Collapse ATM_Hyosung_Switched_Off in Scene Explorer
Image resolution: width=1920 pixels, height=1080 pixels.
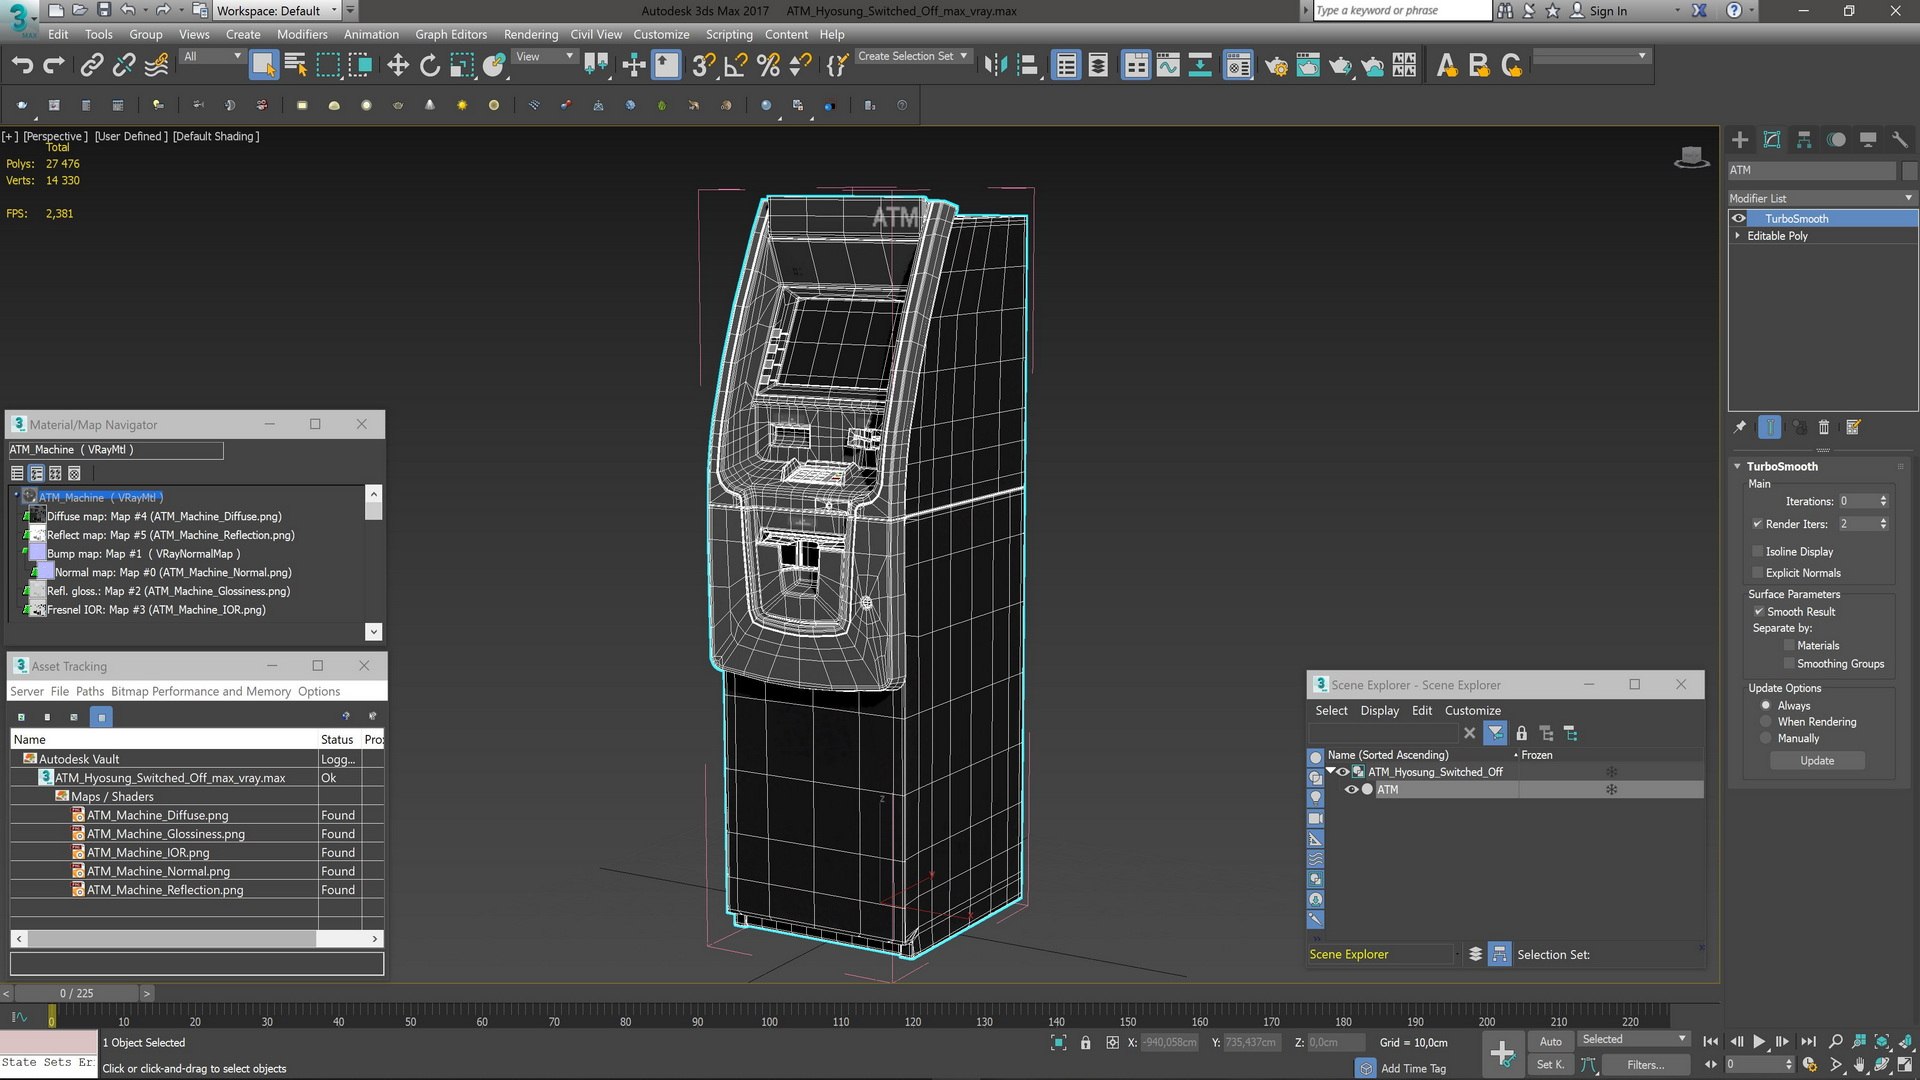click(1331, 772)
